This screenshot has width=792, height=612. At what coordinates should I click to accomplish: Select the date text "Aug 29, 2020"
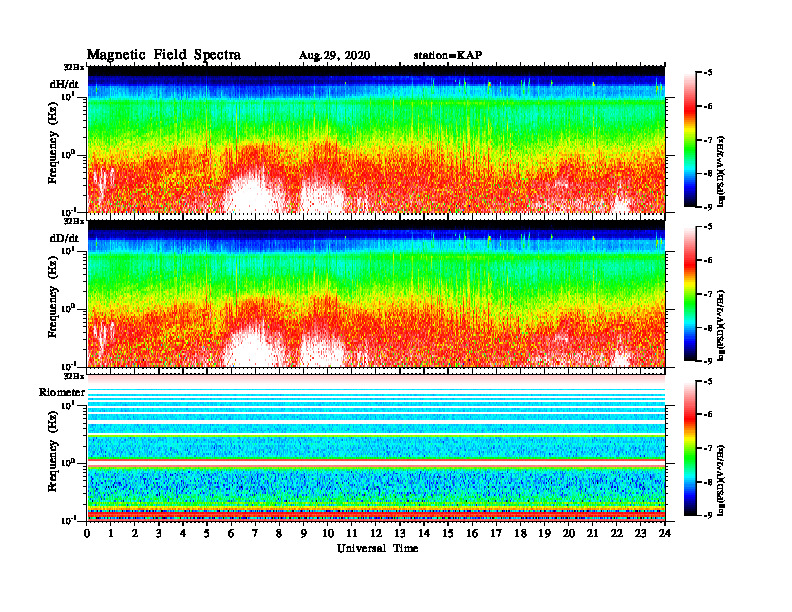pyautogui.click(x=334, y=56)
